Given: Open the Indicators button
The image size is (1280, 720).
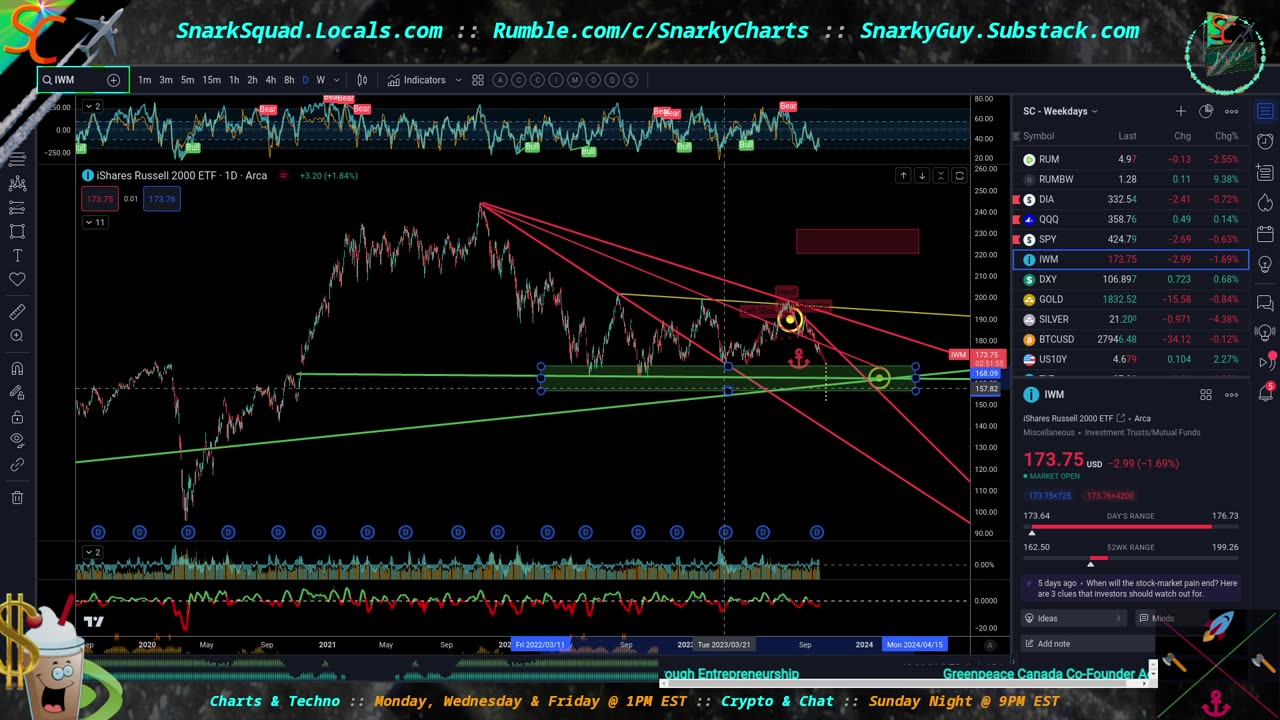Looking at the screenshot, I should (x=417, y=80).
